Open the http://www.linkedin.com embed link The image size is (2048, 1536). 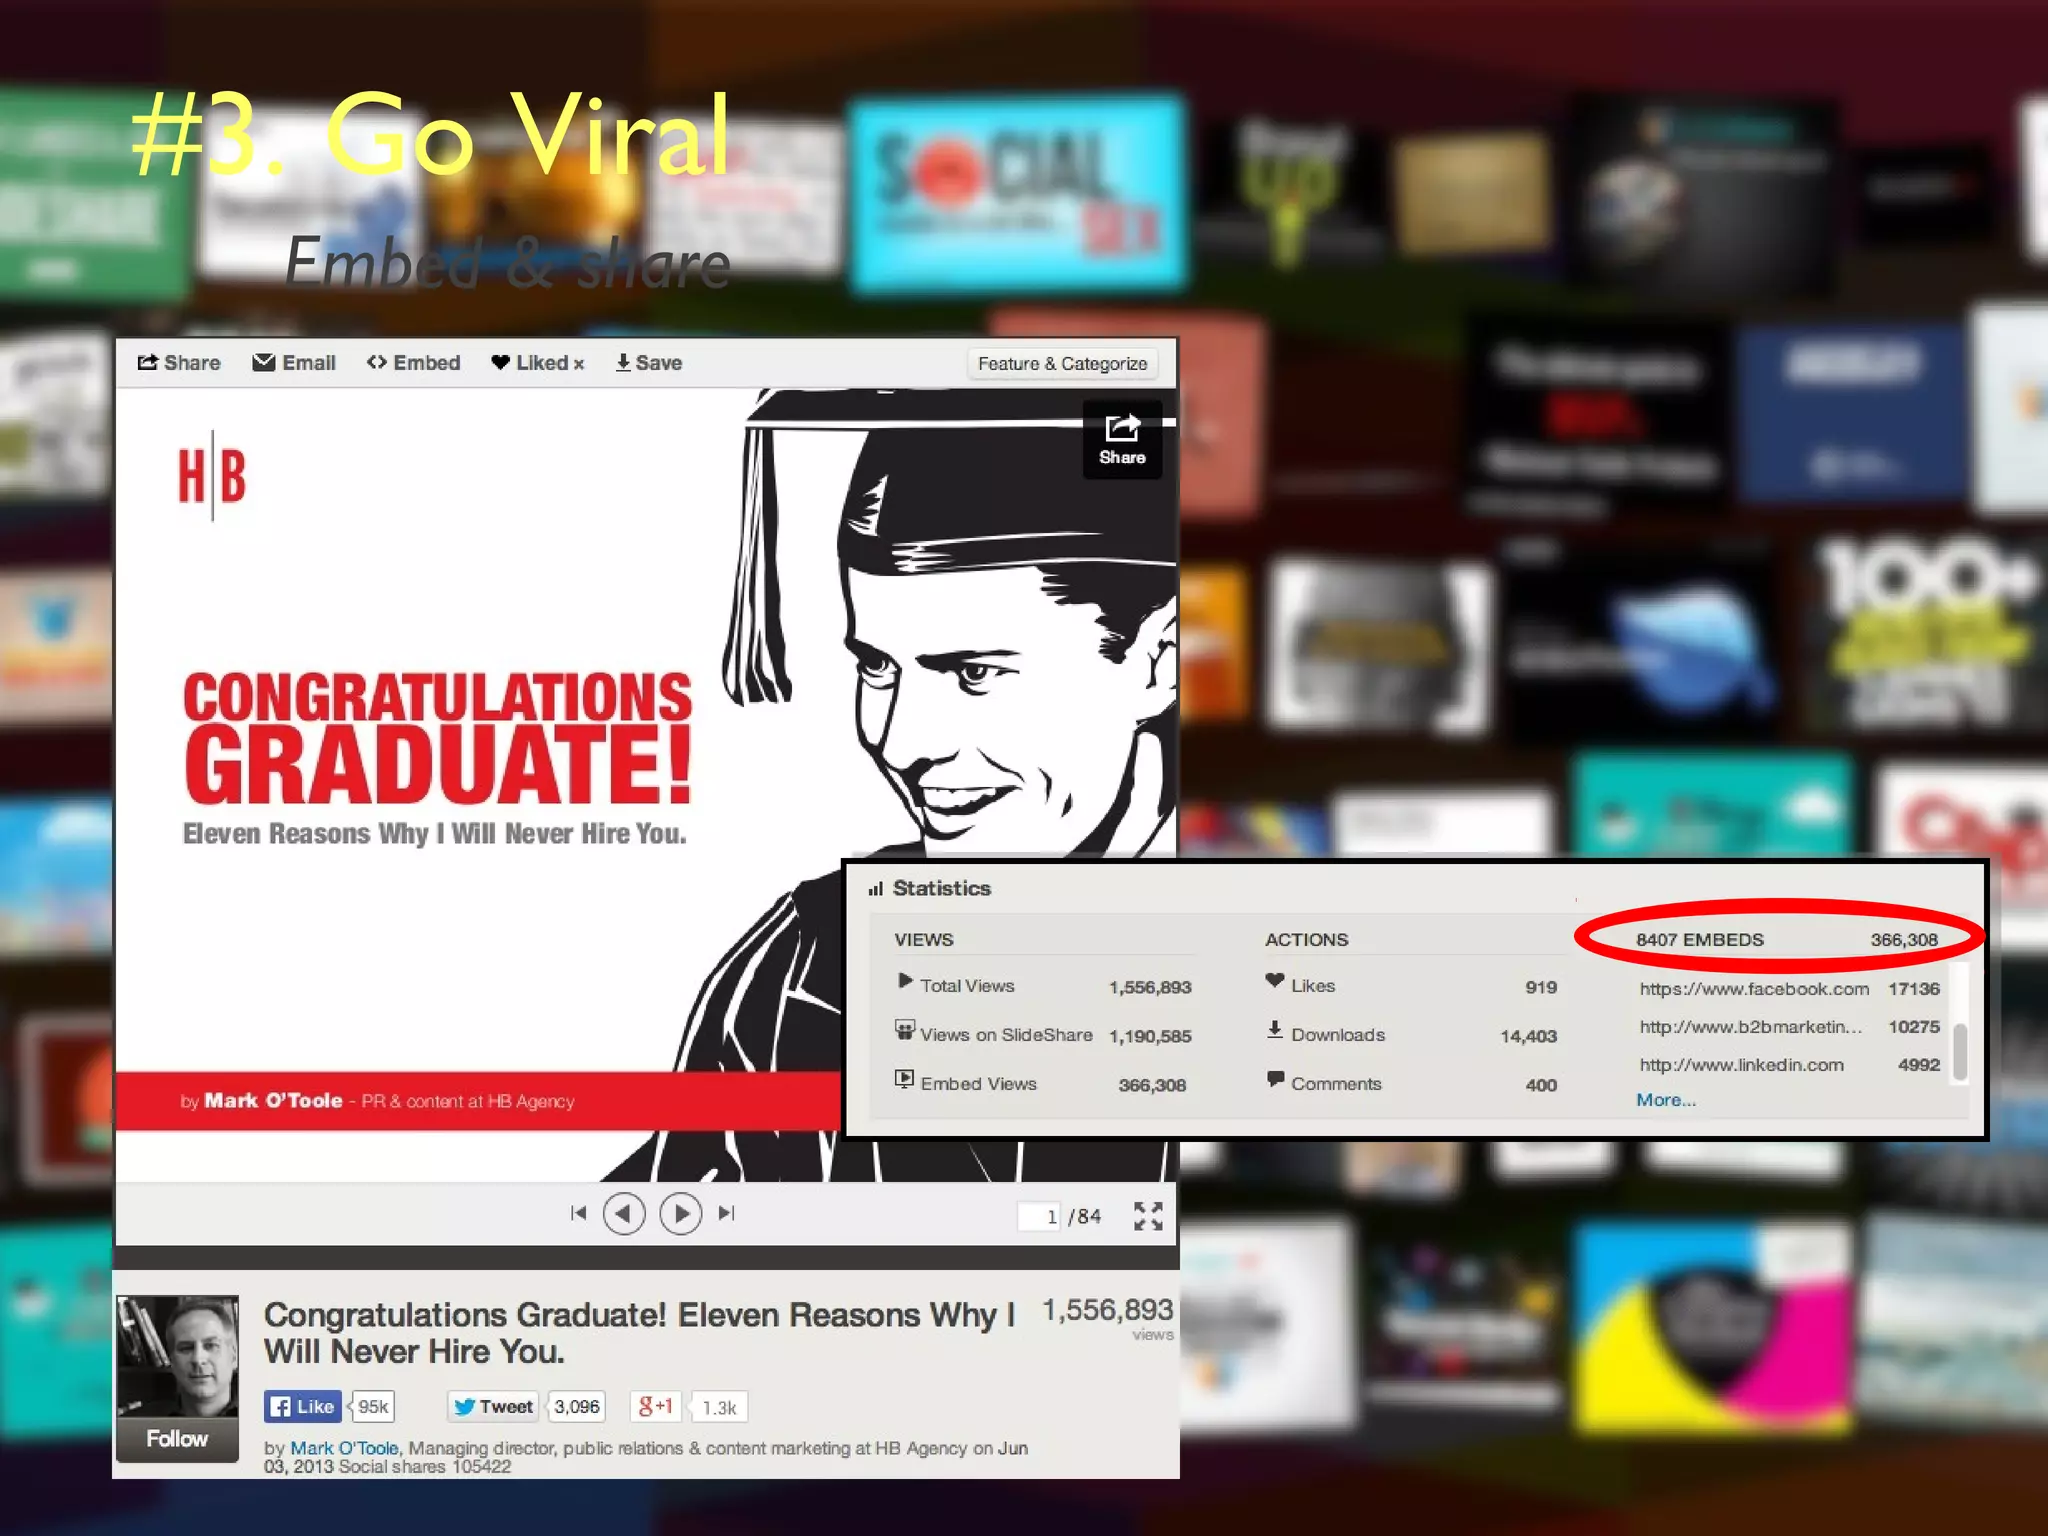(x=1741, y=1065)
